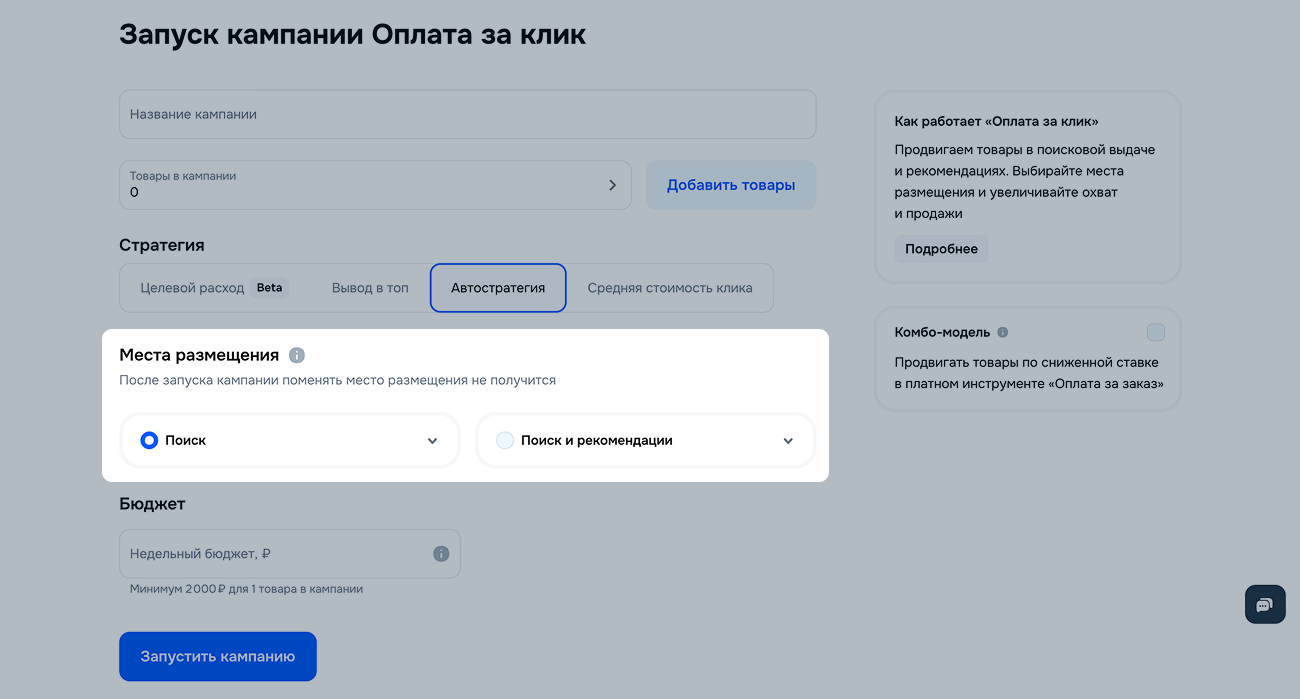This screenshot has width=1300, height=699.
Task: Expand Поиск и рекомендации chevron
Action: pyautogui.click(x=788, y=441)
